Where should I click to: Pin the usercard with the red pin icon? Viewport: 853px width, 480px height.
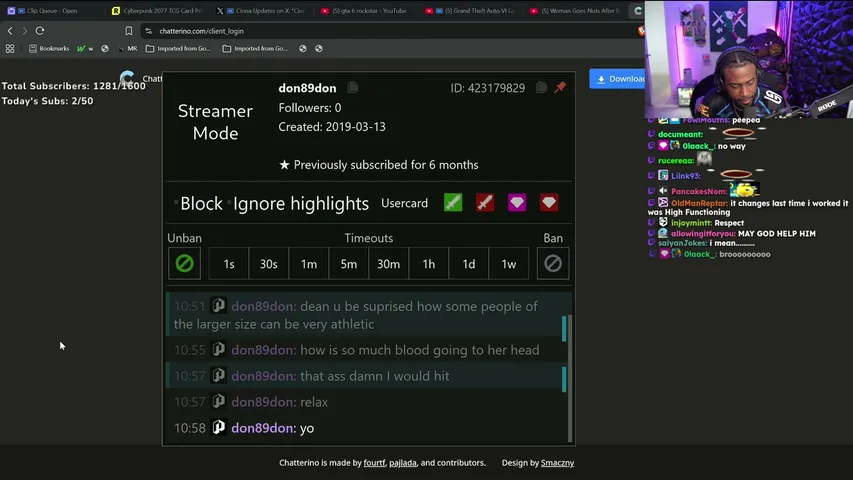coord(560,87)
